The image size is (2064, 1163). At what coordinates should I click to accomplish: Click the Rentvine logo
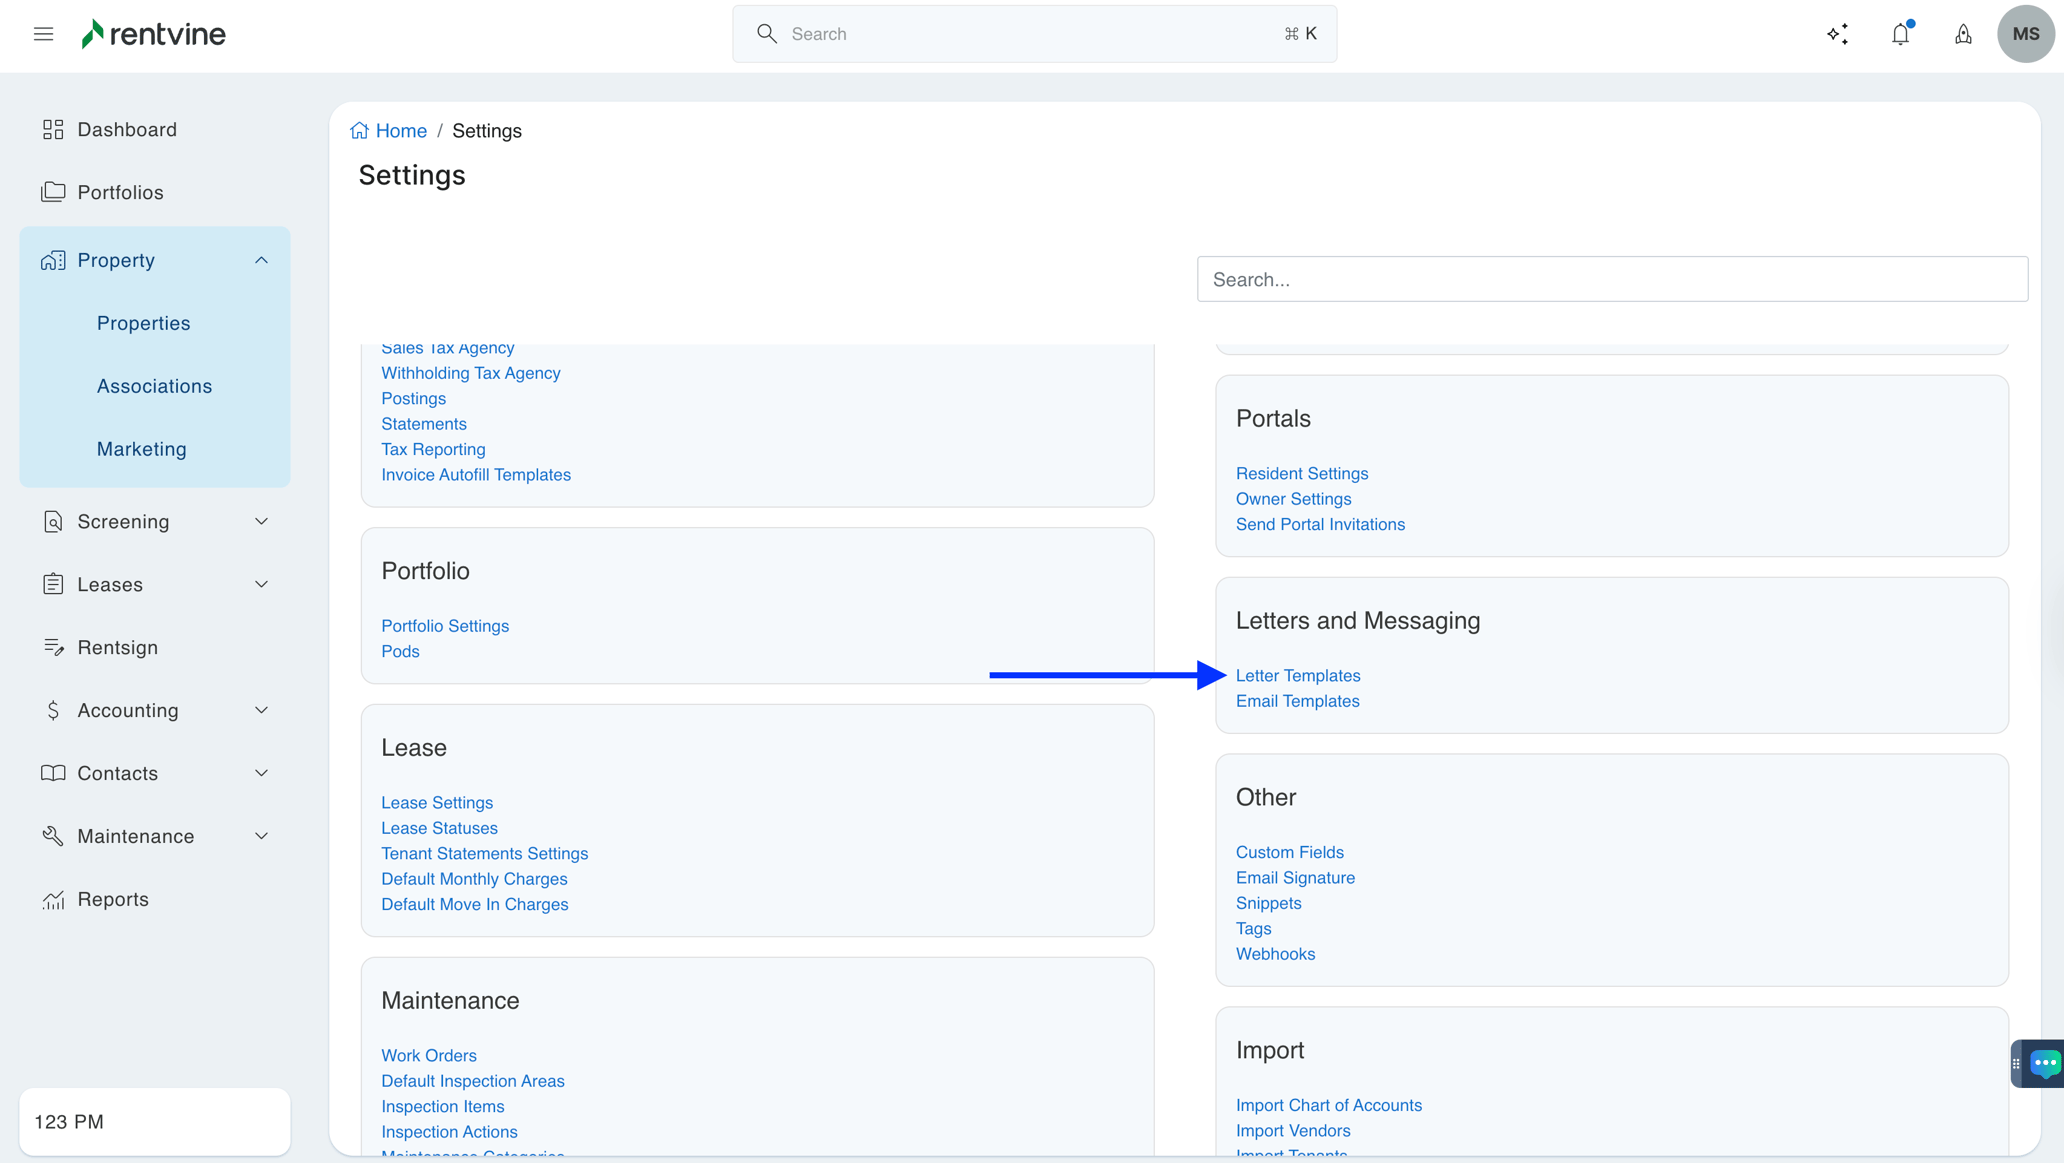pos(154,34)
